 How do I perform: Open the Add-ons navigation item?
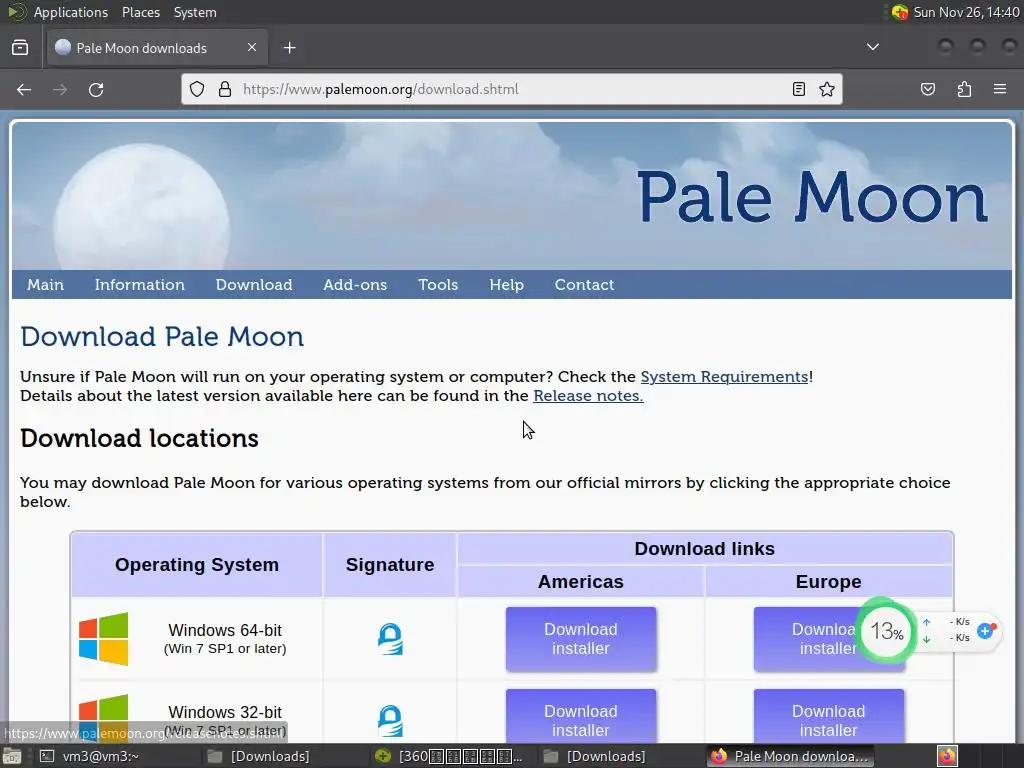pyautogui.click(x=355, y=285)
